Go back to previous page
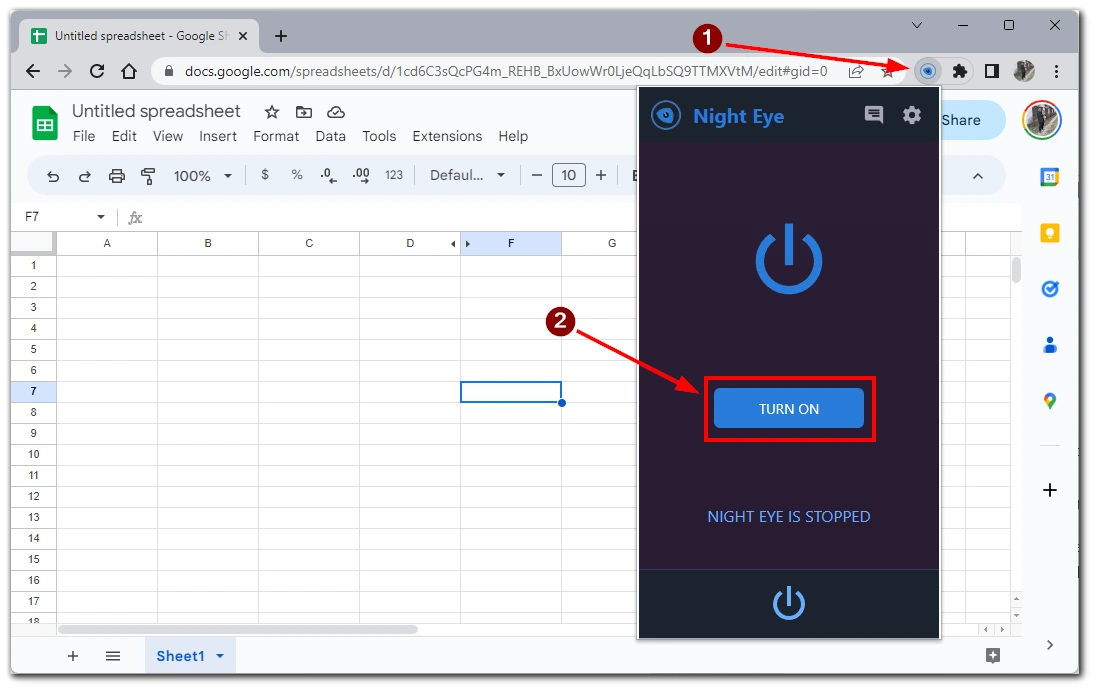 33,71
